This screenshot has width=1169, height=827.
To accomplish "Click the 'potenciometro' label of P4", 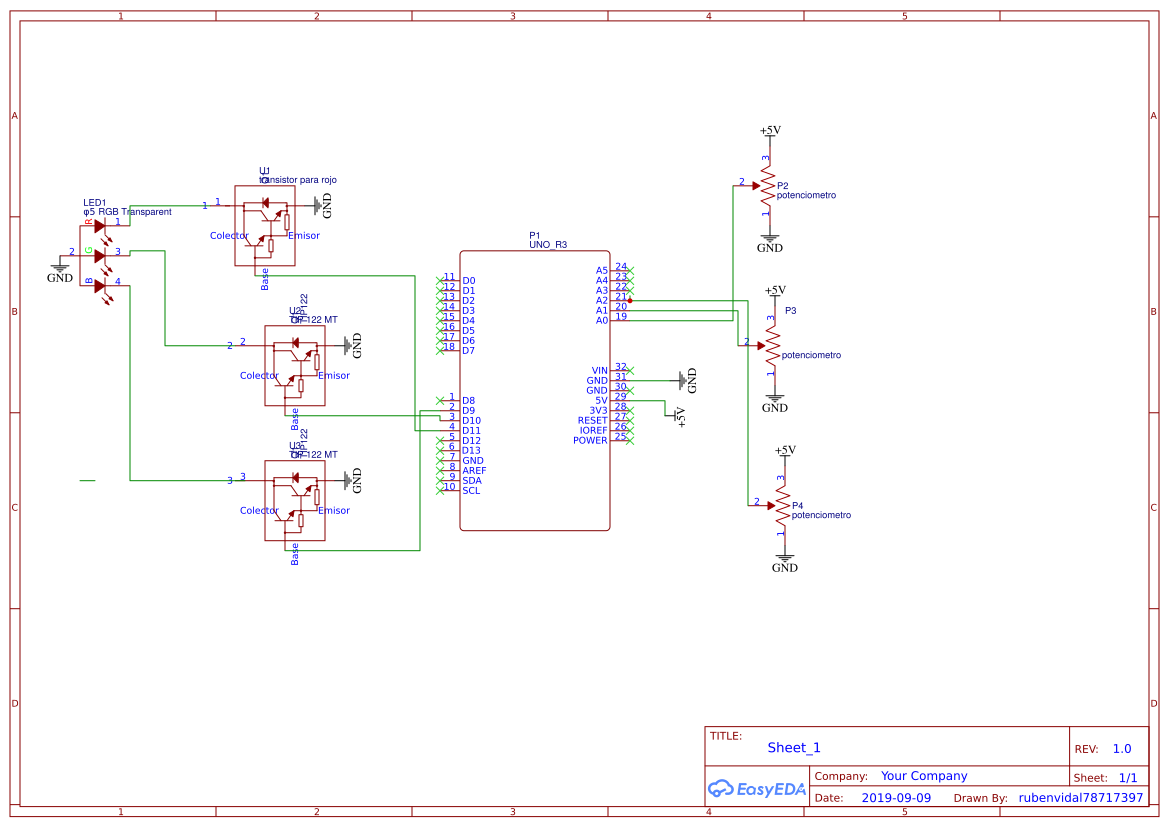I will [x=822, y=515].
